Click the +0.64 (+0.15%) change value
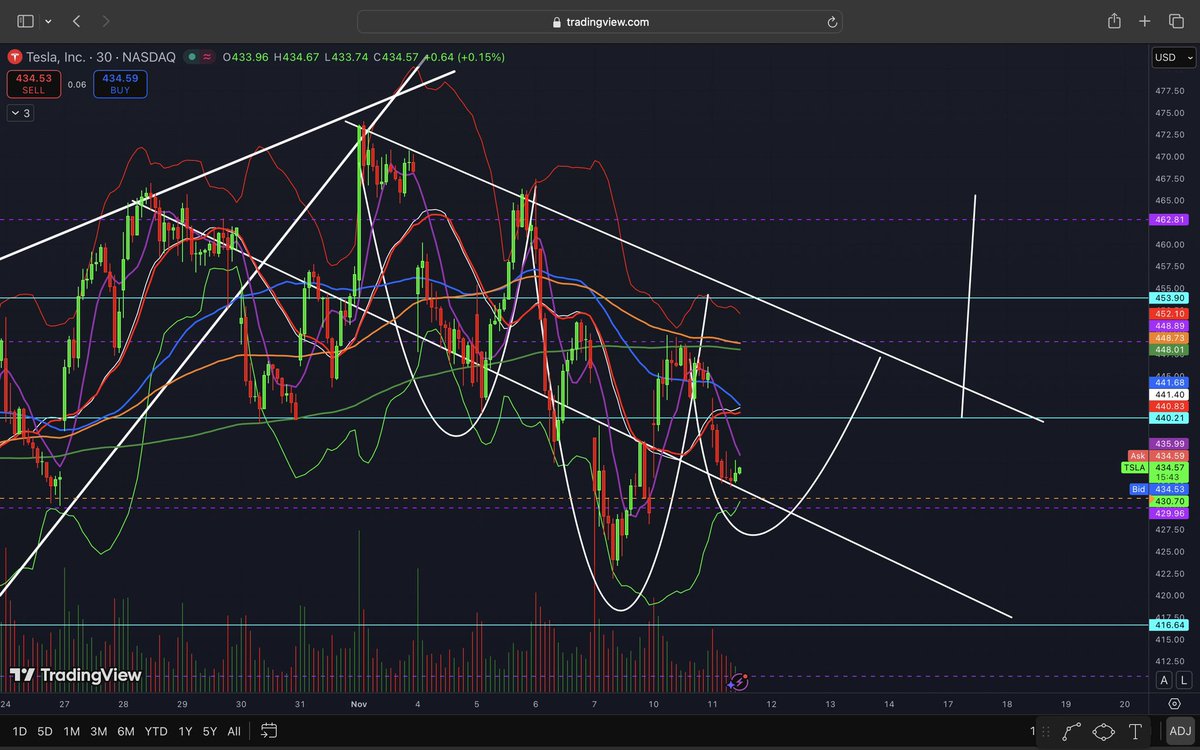Viewport: 1200px width, 750px height. pyautogui.click(x=463, y=57)
